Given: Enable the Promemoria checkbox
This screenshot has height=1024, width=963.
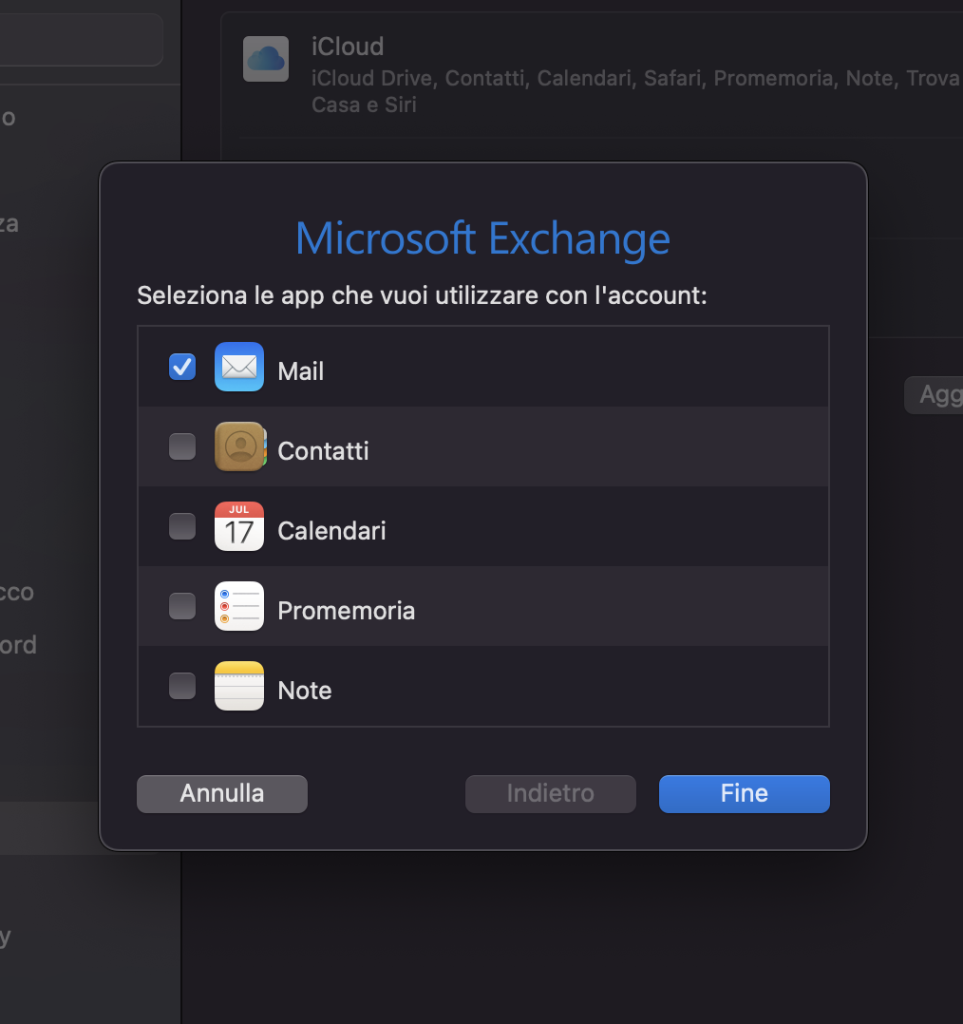Looking at the screenshot, I should (182, 606).
